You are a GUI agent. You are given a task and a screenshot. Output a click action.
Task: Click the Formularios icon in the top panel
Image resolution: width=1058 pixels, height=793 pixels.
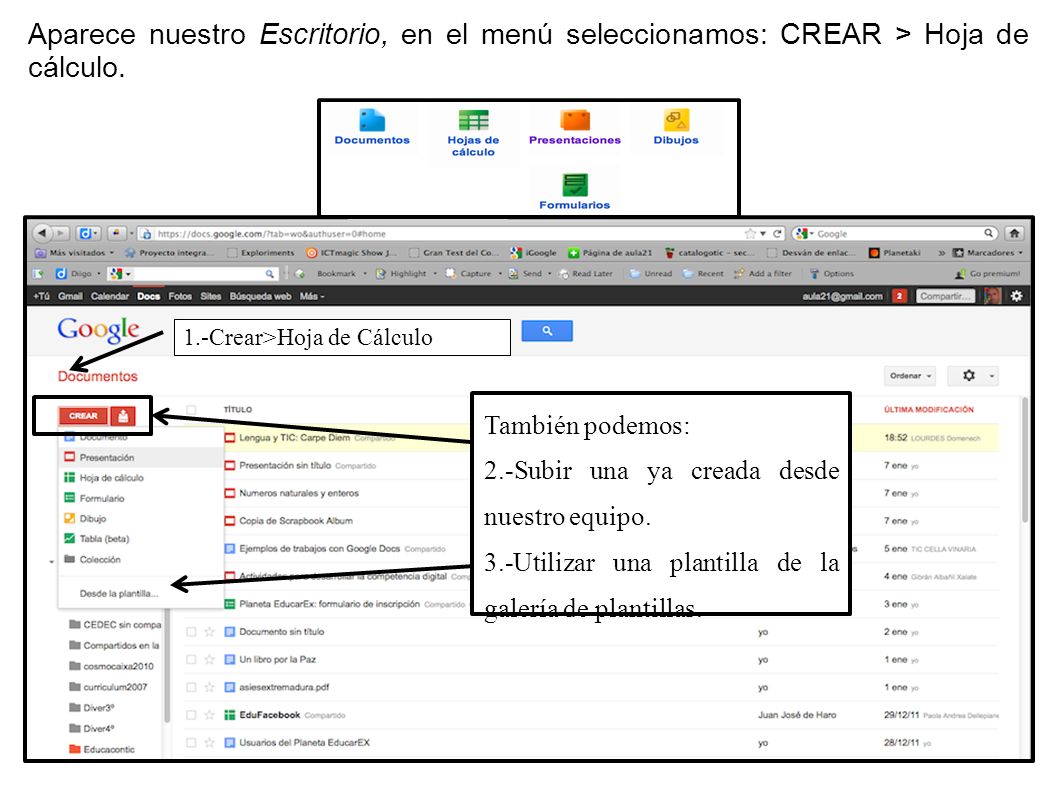pyautogui.click(x=575, y=184)
